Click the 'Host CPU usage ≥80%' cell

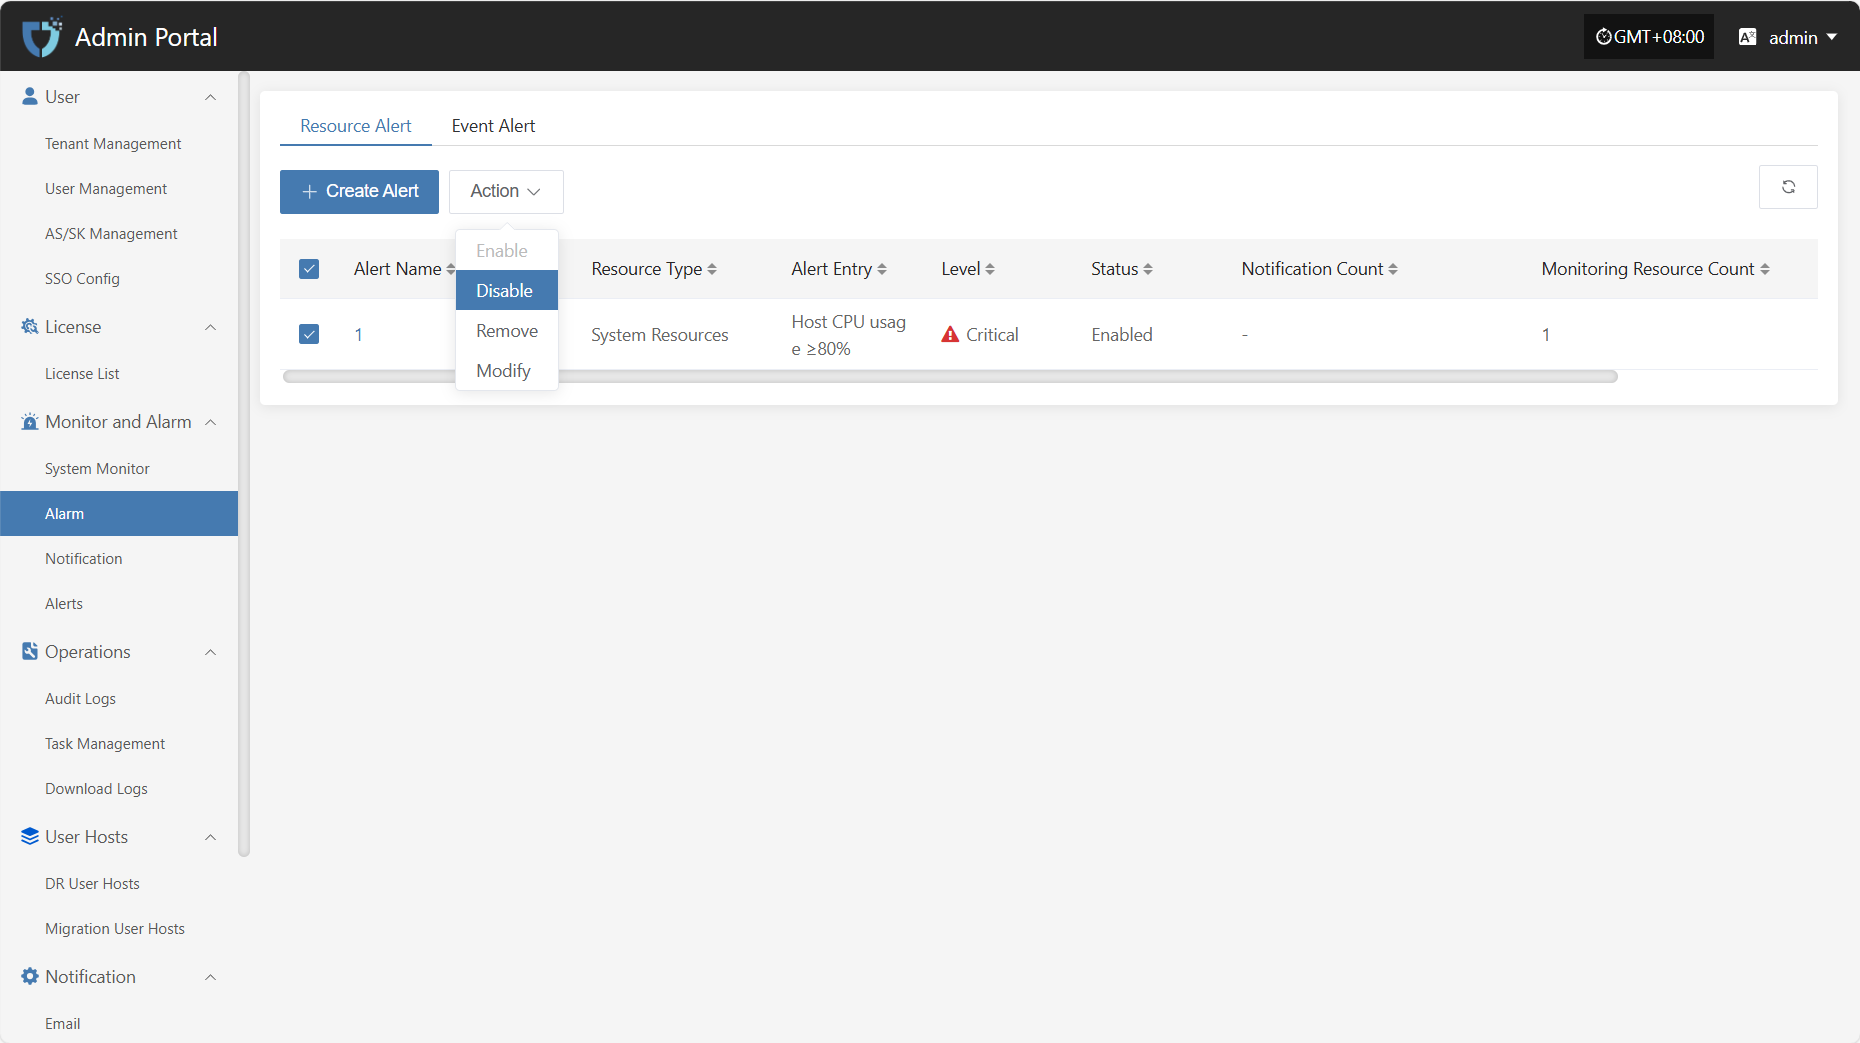(x=848, y=335)
